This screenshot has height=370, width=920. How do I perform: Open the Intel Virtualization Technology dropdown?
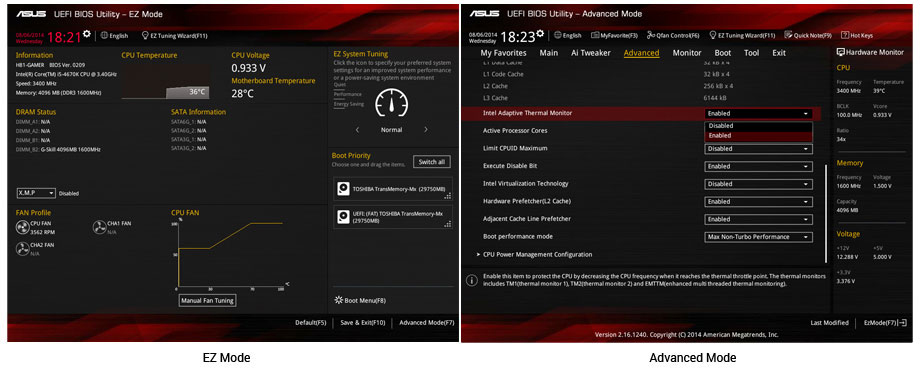click(x=758, y=184)
